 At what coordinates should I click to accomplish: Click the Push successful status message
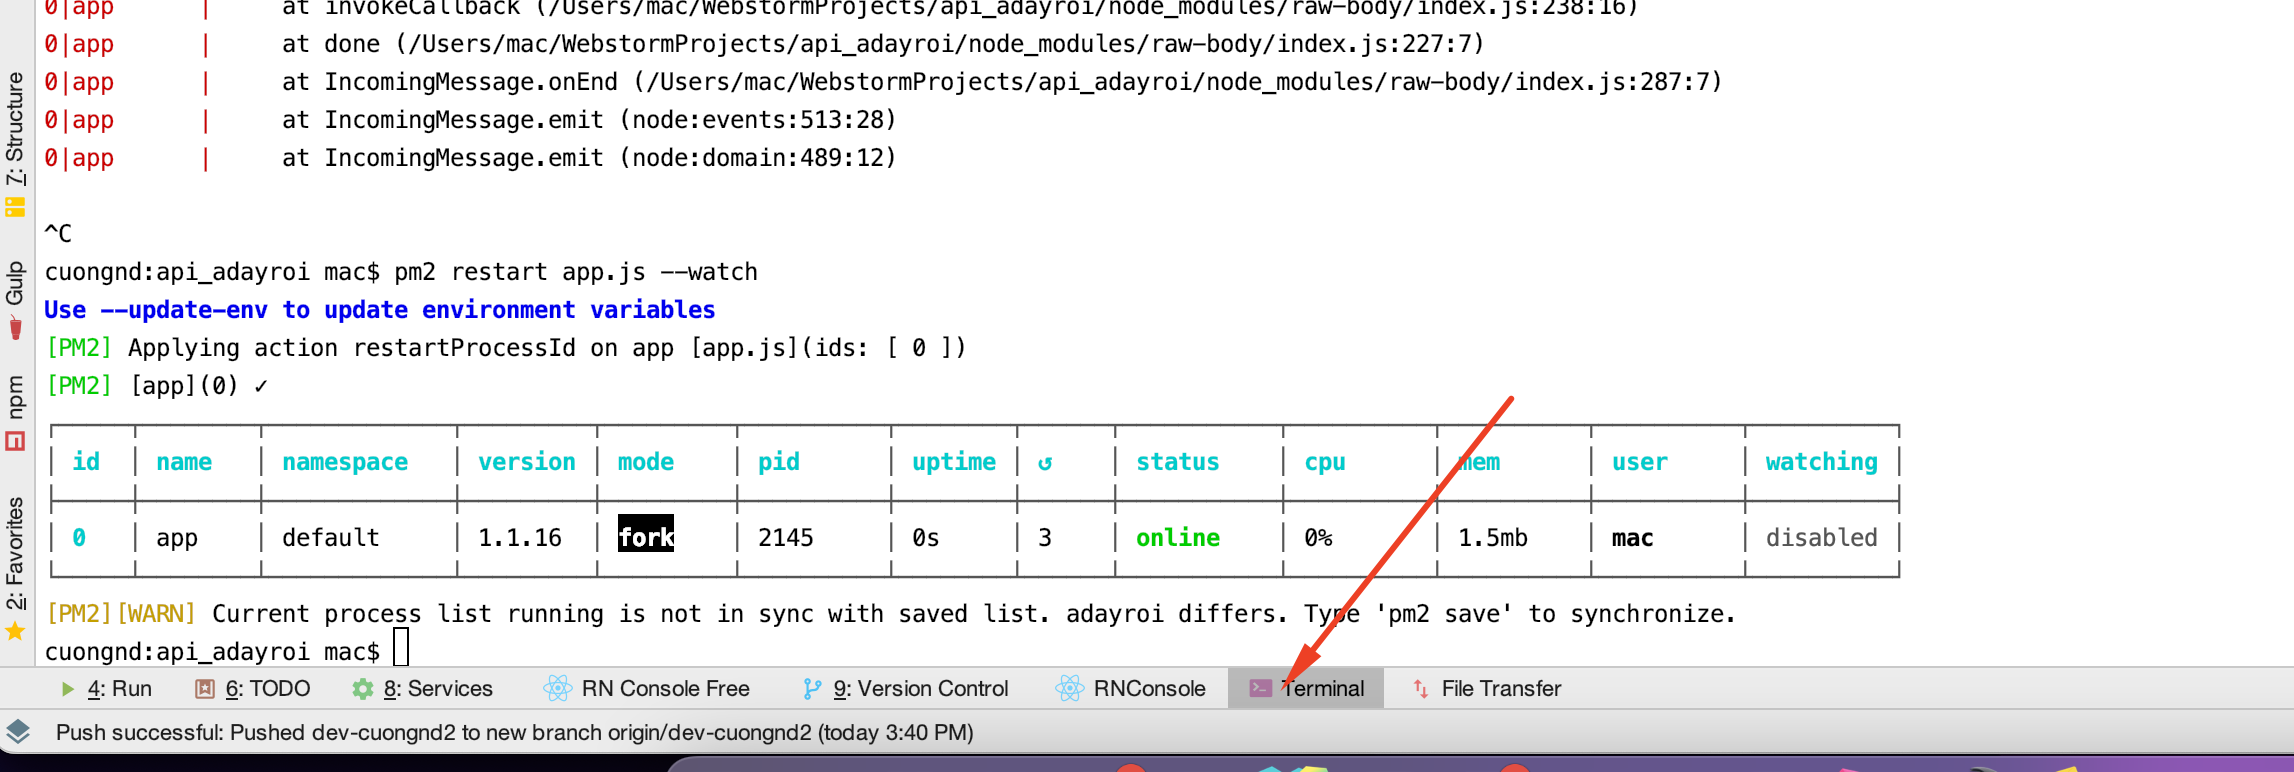coord(514,732)
